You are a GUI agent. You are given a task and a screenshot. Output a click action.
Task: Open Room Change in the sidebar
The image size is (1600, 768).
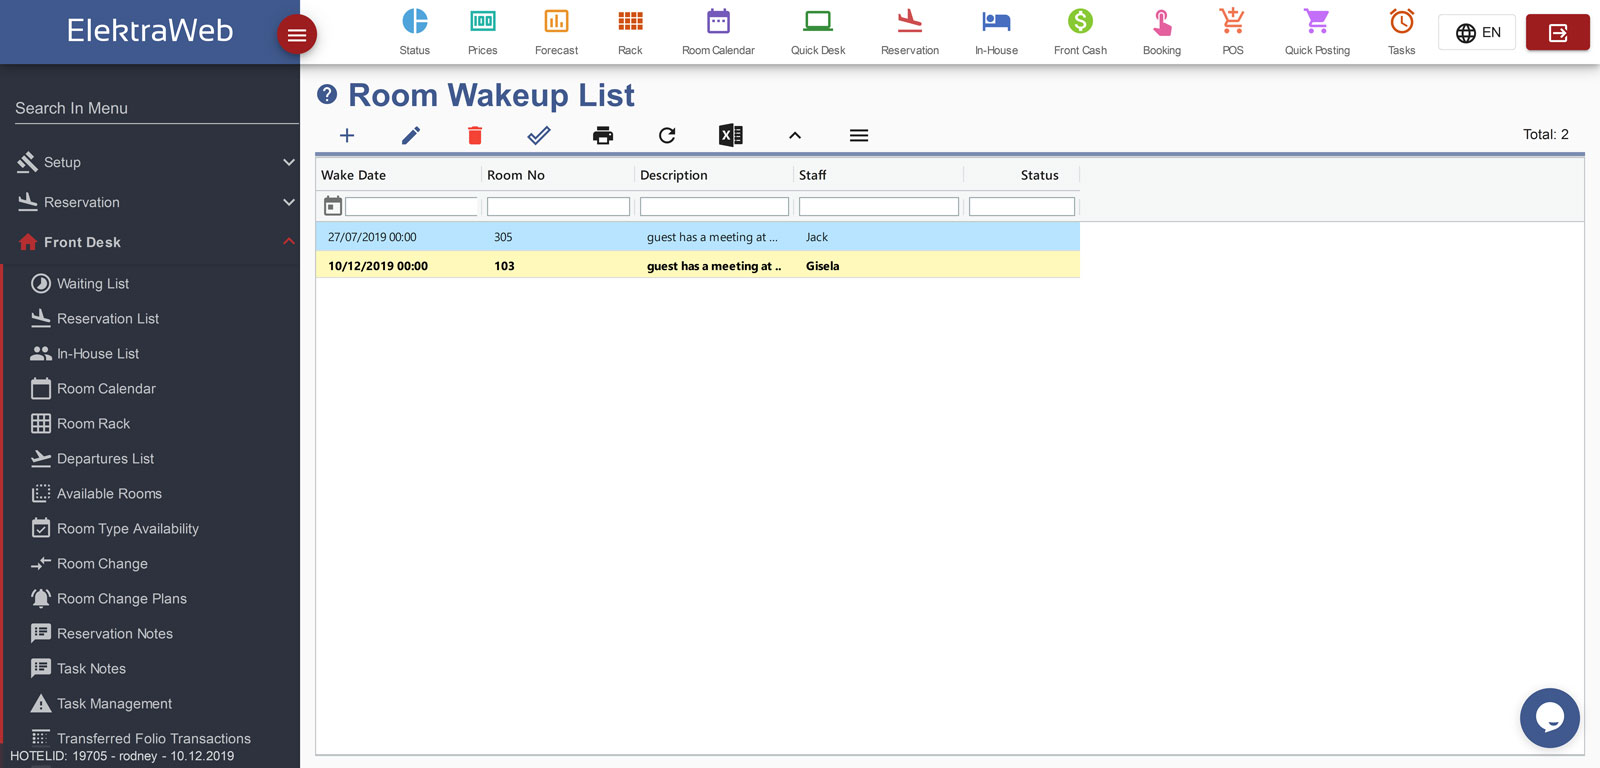[x=102, y=564]
